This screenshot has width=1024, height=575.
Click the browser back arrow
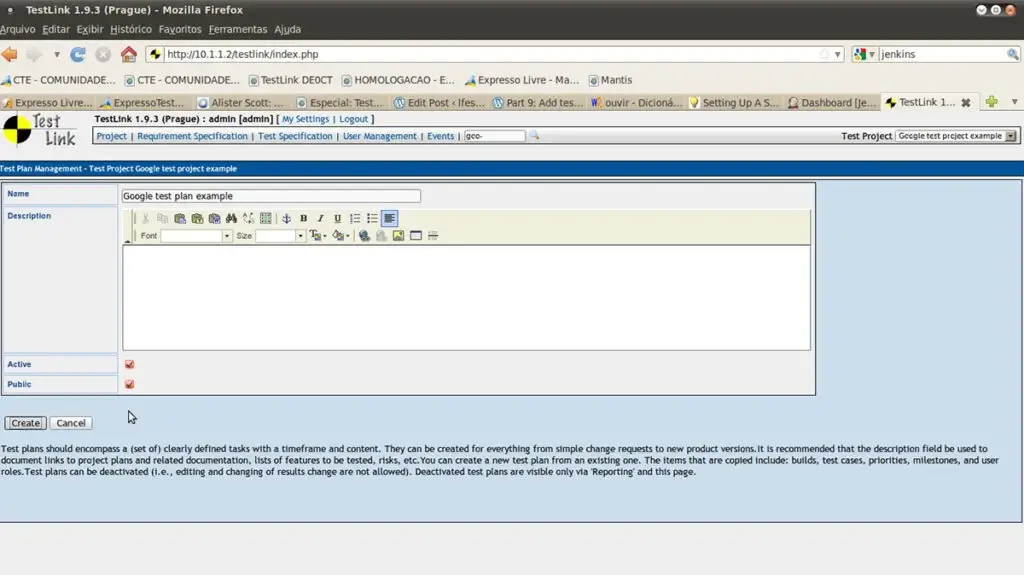[10, 54]
